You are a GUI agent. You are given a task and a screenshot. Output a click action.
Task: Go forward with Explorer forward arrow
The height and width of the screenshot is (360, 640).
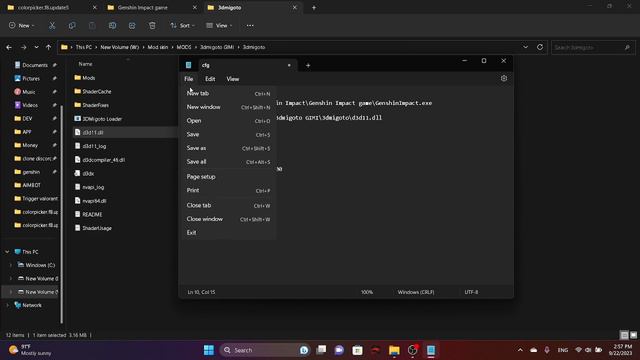tap(23, 47)
